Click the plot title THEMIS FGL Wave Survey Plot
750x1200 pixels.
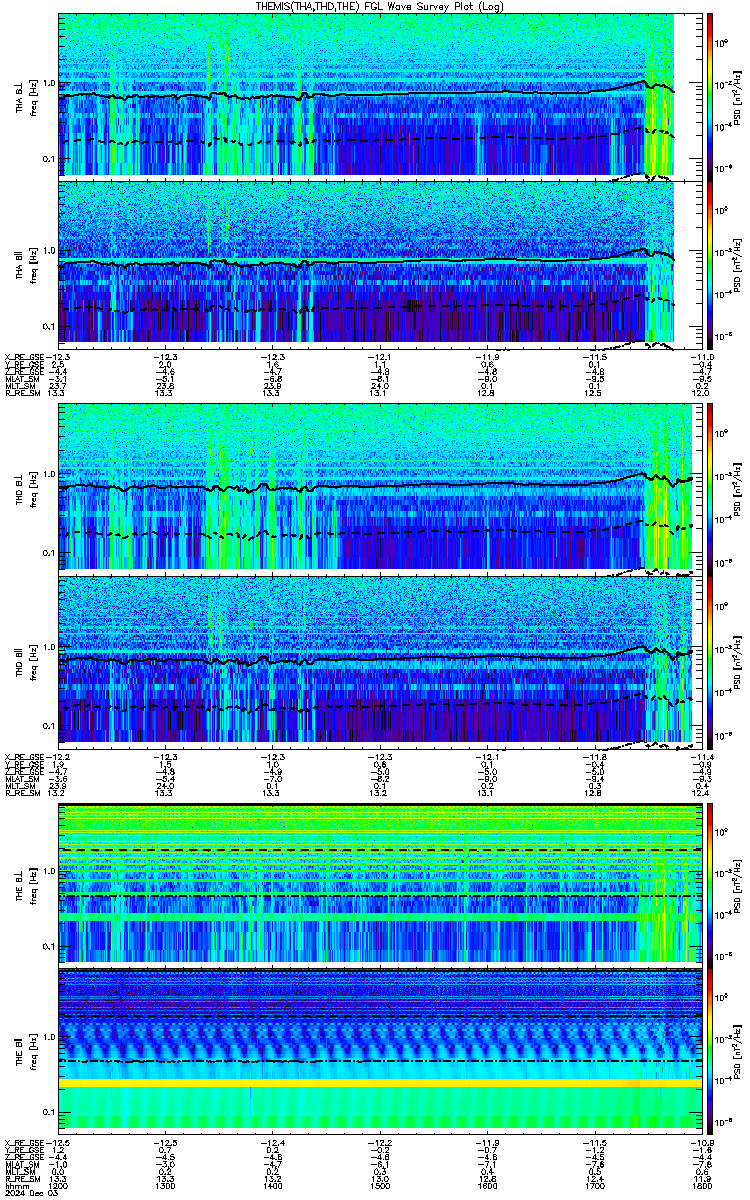pos(381,6)
